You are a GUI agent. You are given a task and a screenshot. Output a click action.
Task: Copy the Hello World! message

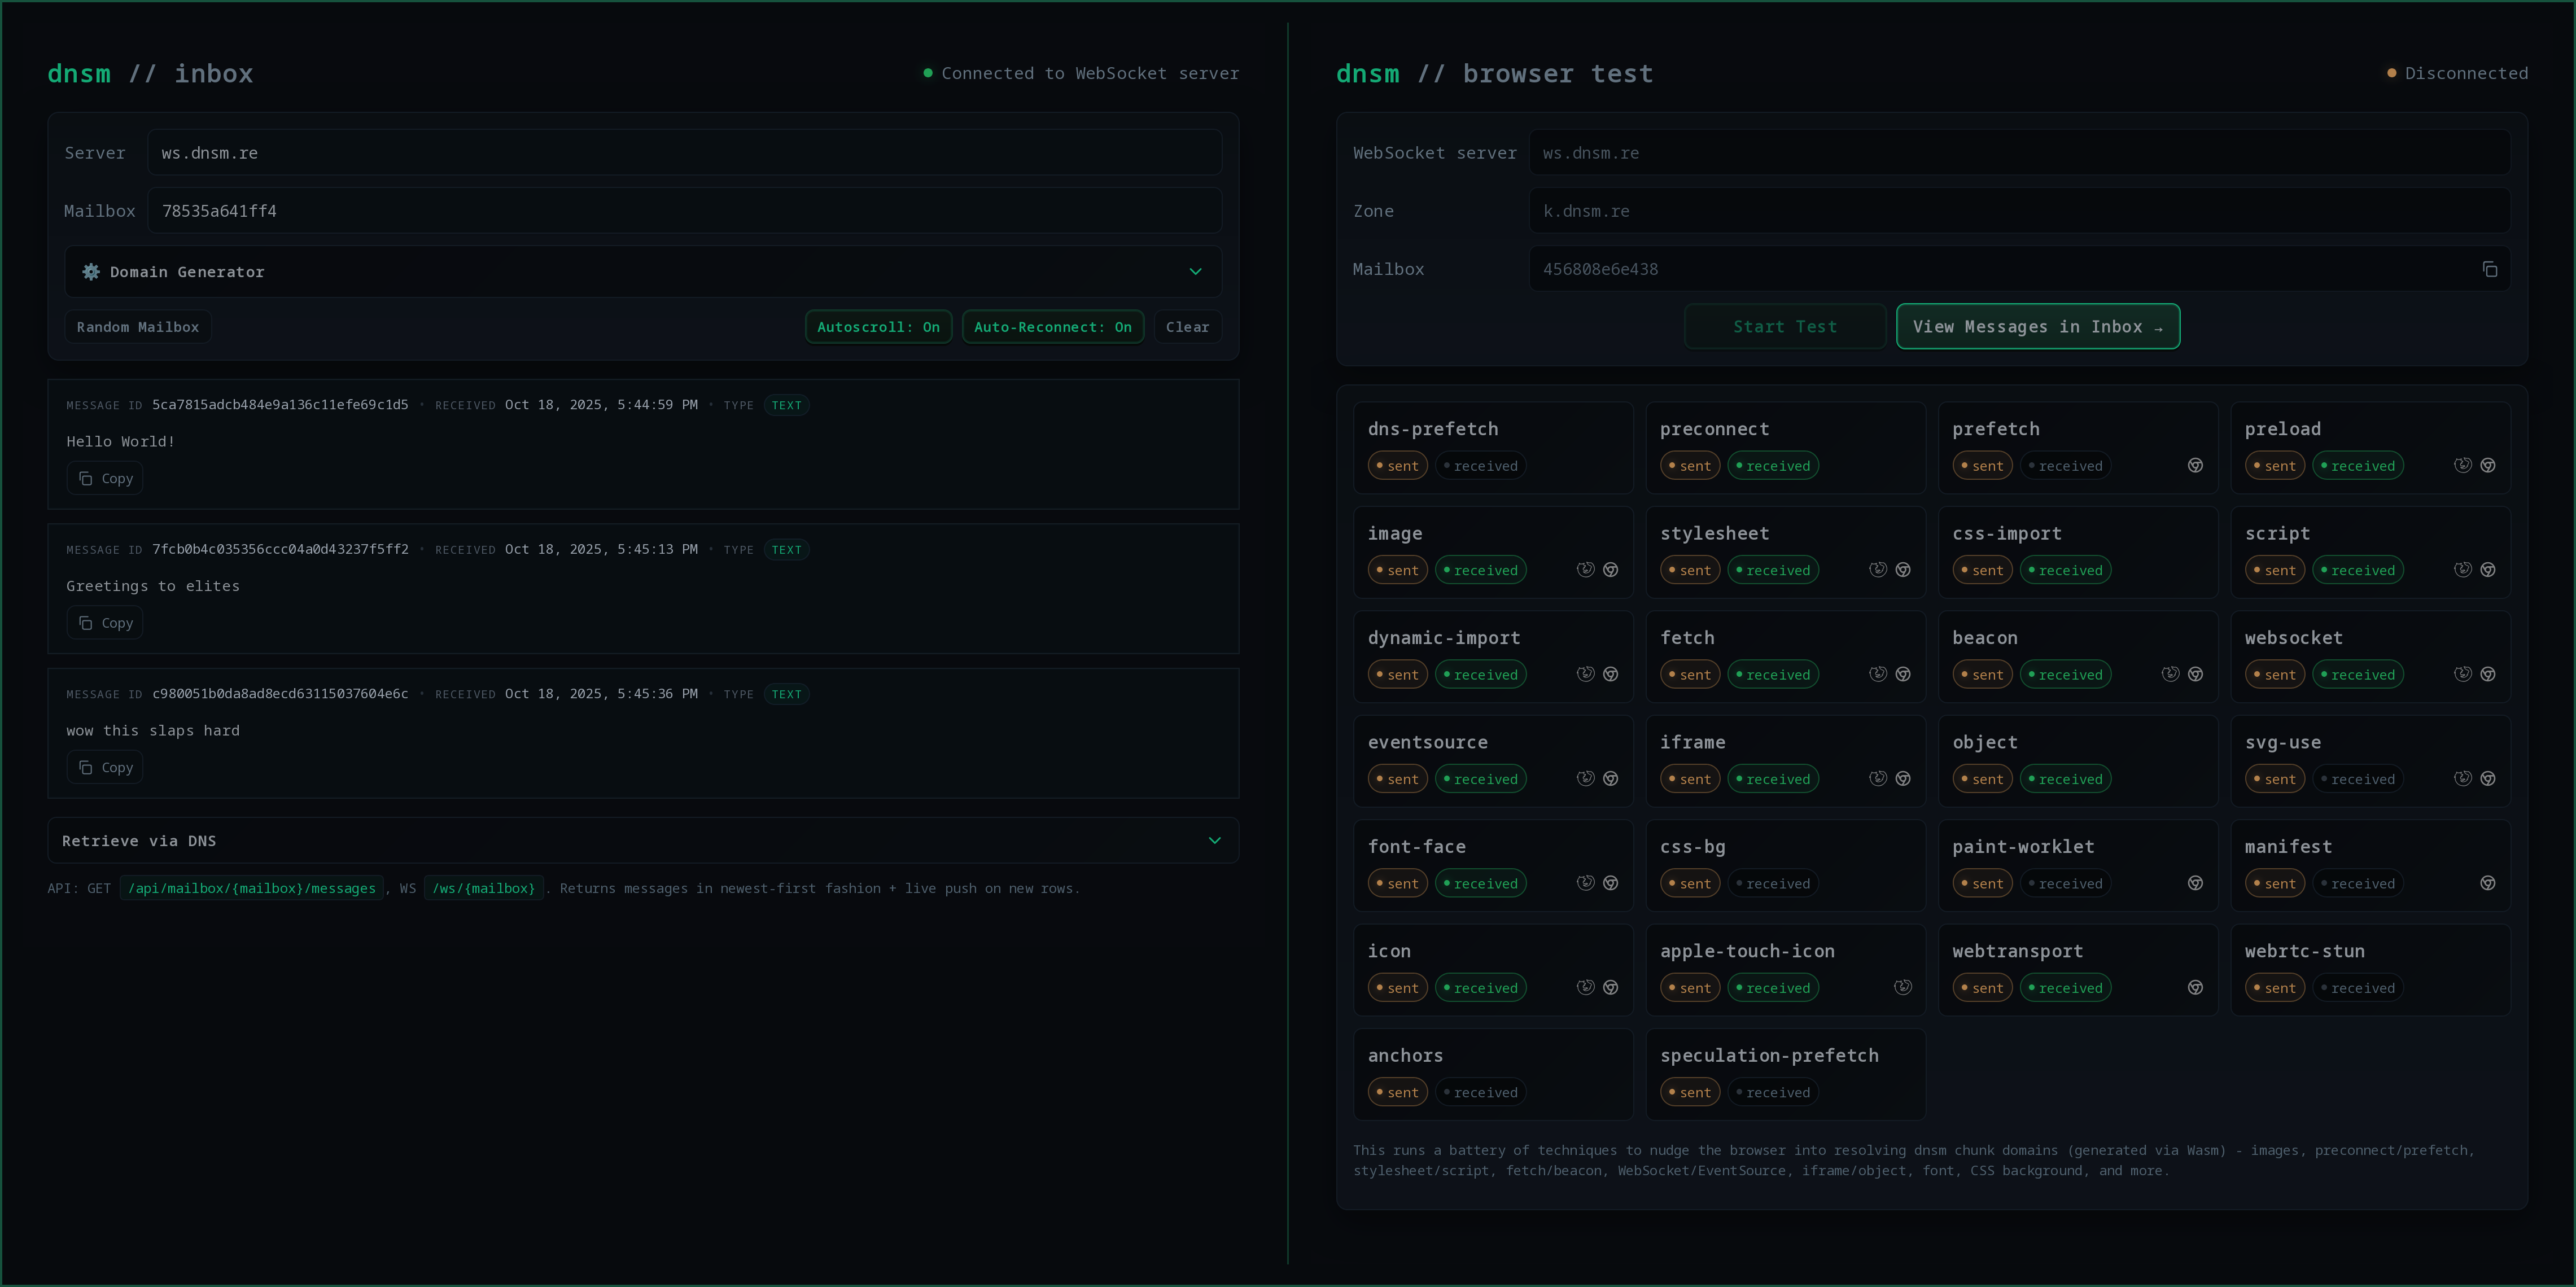click(105, 479)
